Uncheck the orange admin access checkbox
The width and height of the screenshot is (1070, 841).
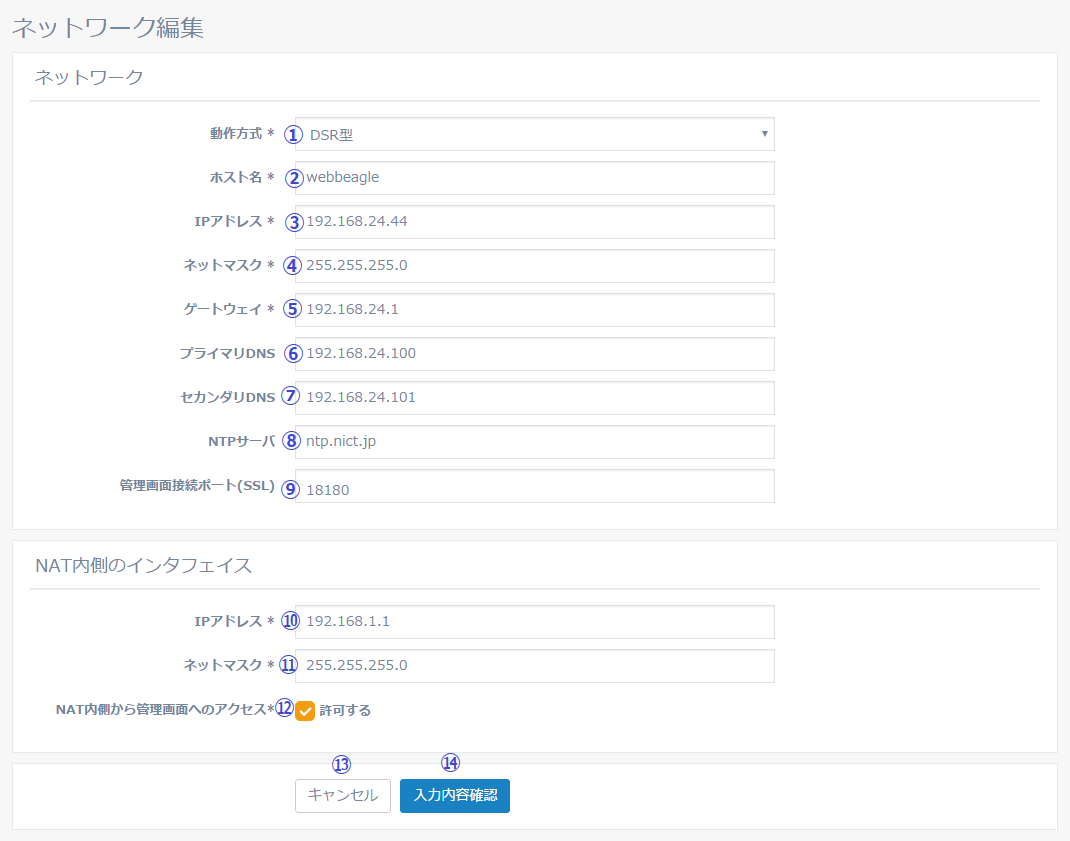(305, 710)
